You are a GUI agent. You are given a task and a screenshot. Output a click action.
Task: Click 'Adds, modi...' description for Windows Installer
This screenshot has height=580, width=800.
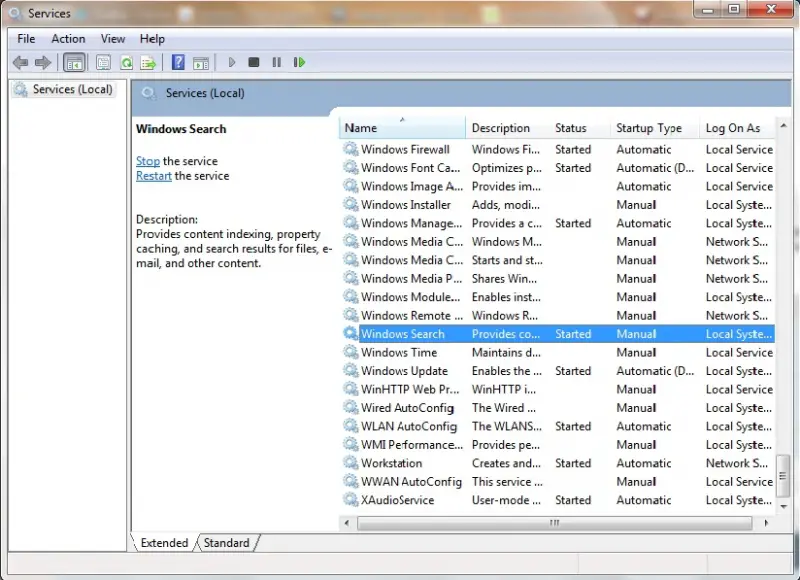(x=506, y=205)
